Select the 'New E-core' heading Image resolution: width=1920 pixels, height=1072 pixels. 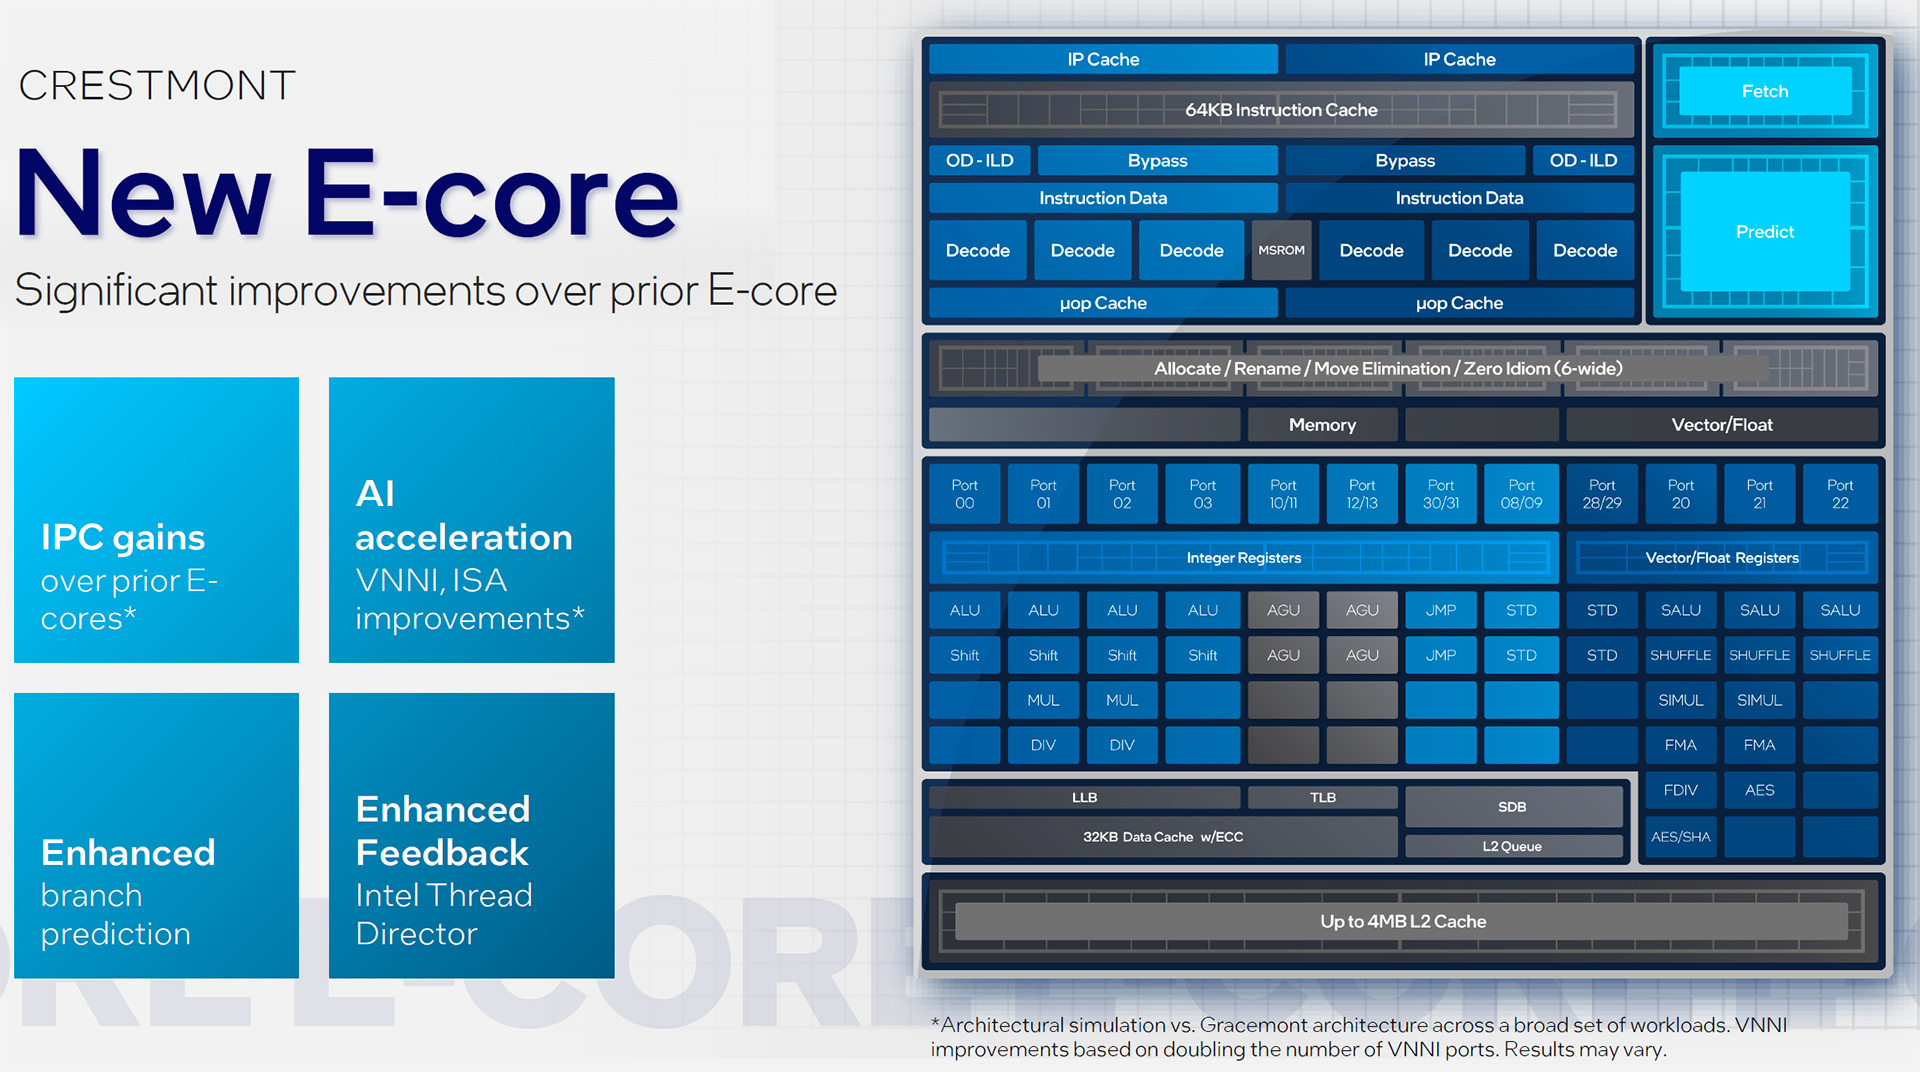[x=347, y=193]
